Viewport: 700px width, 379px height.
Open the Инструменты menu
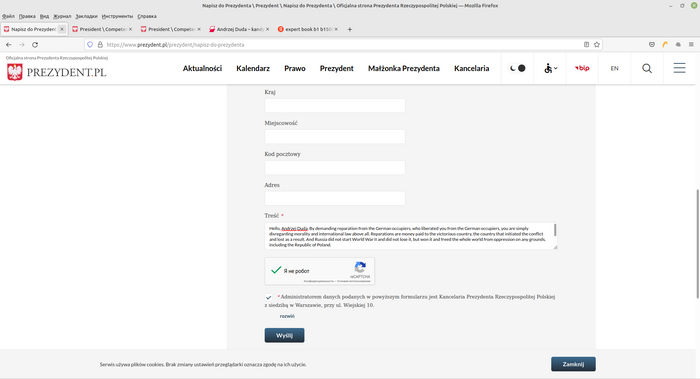[117, 16]
